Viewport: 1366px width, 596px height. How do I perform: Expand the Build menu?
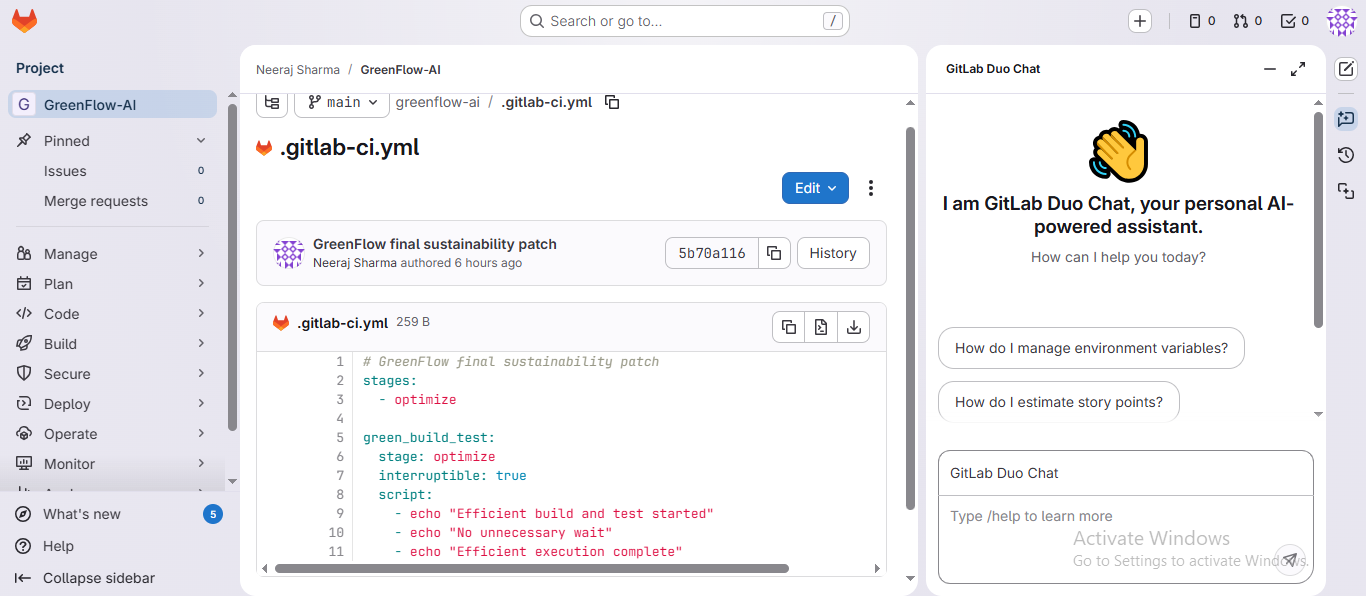coord(112,344)
